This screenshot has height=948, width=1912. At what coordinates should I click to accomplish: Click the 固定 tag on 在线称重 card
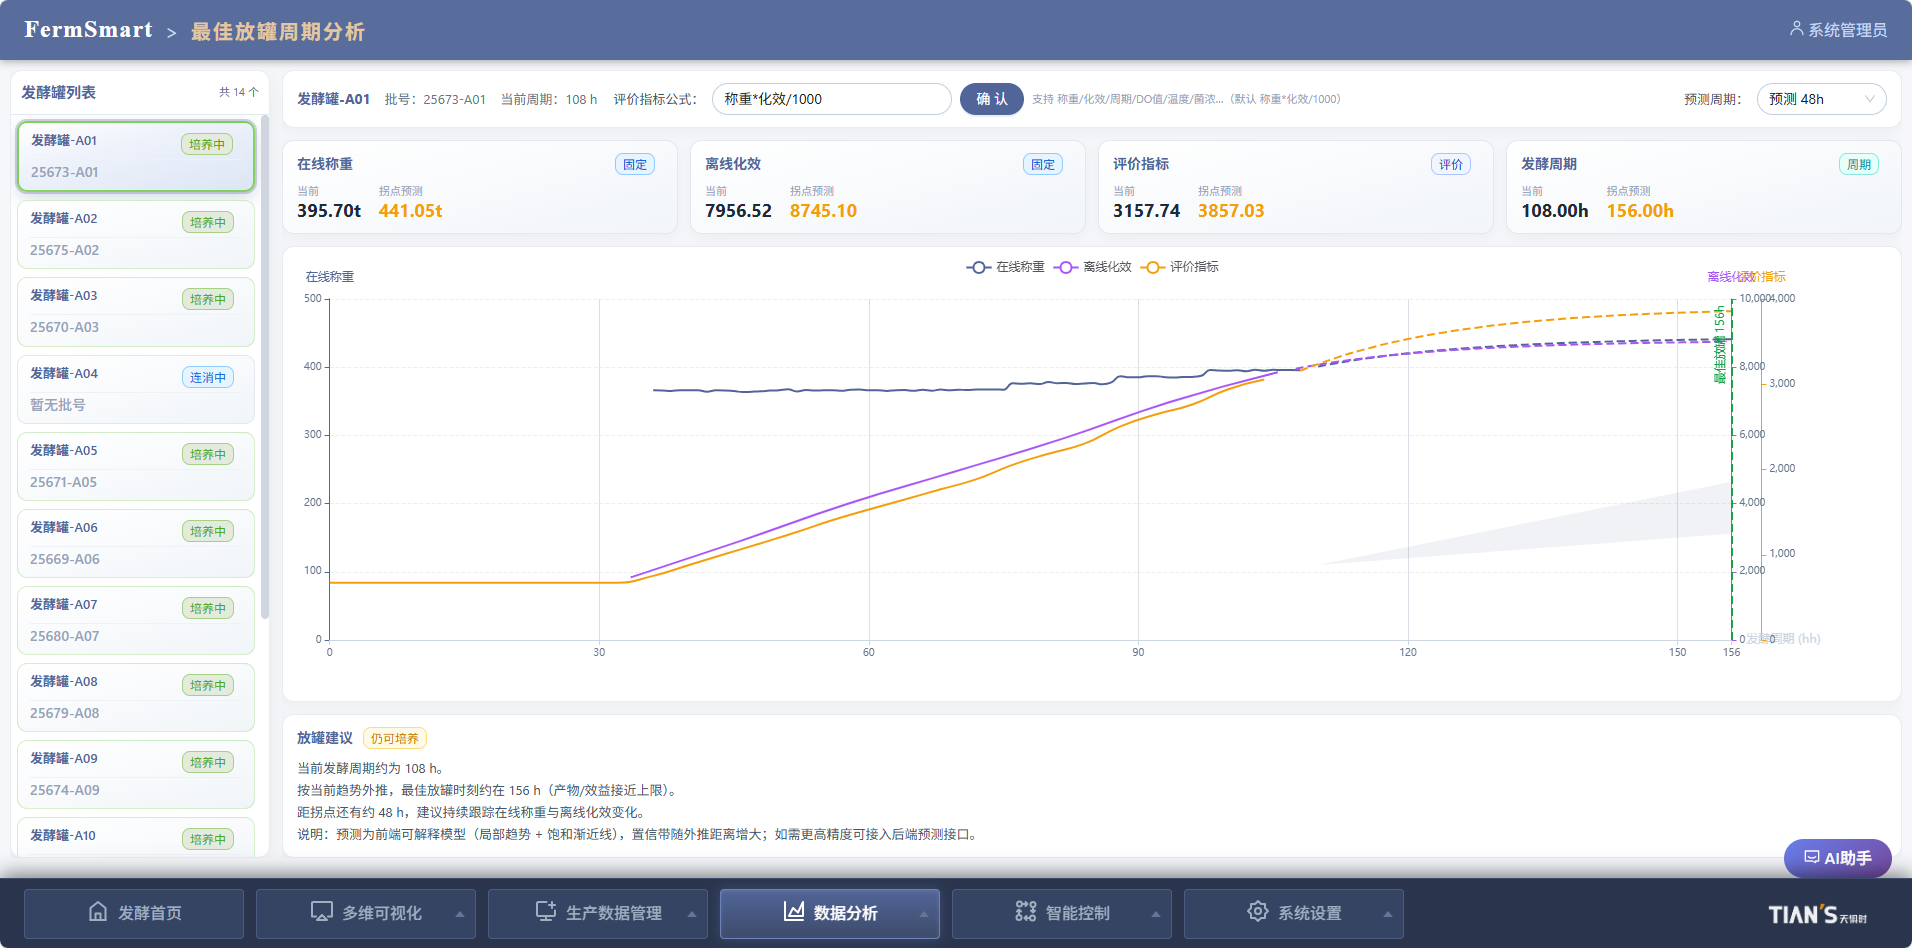point(635,164)
